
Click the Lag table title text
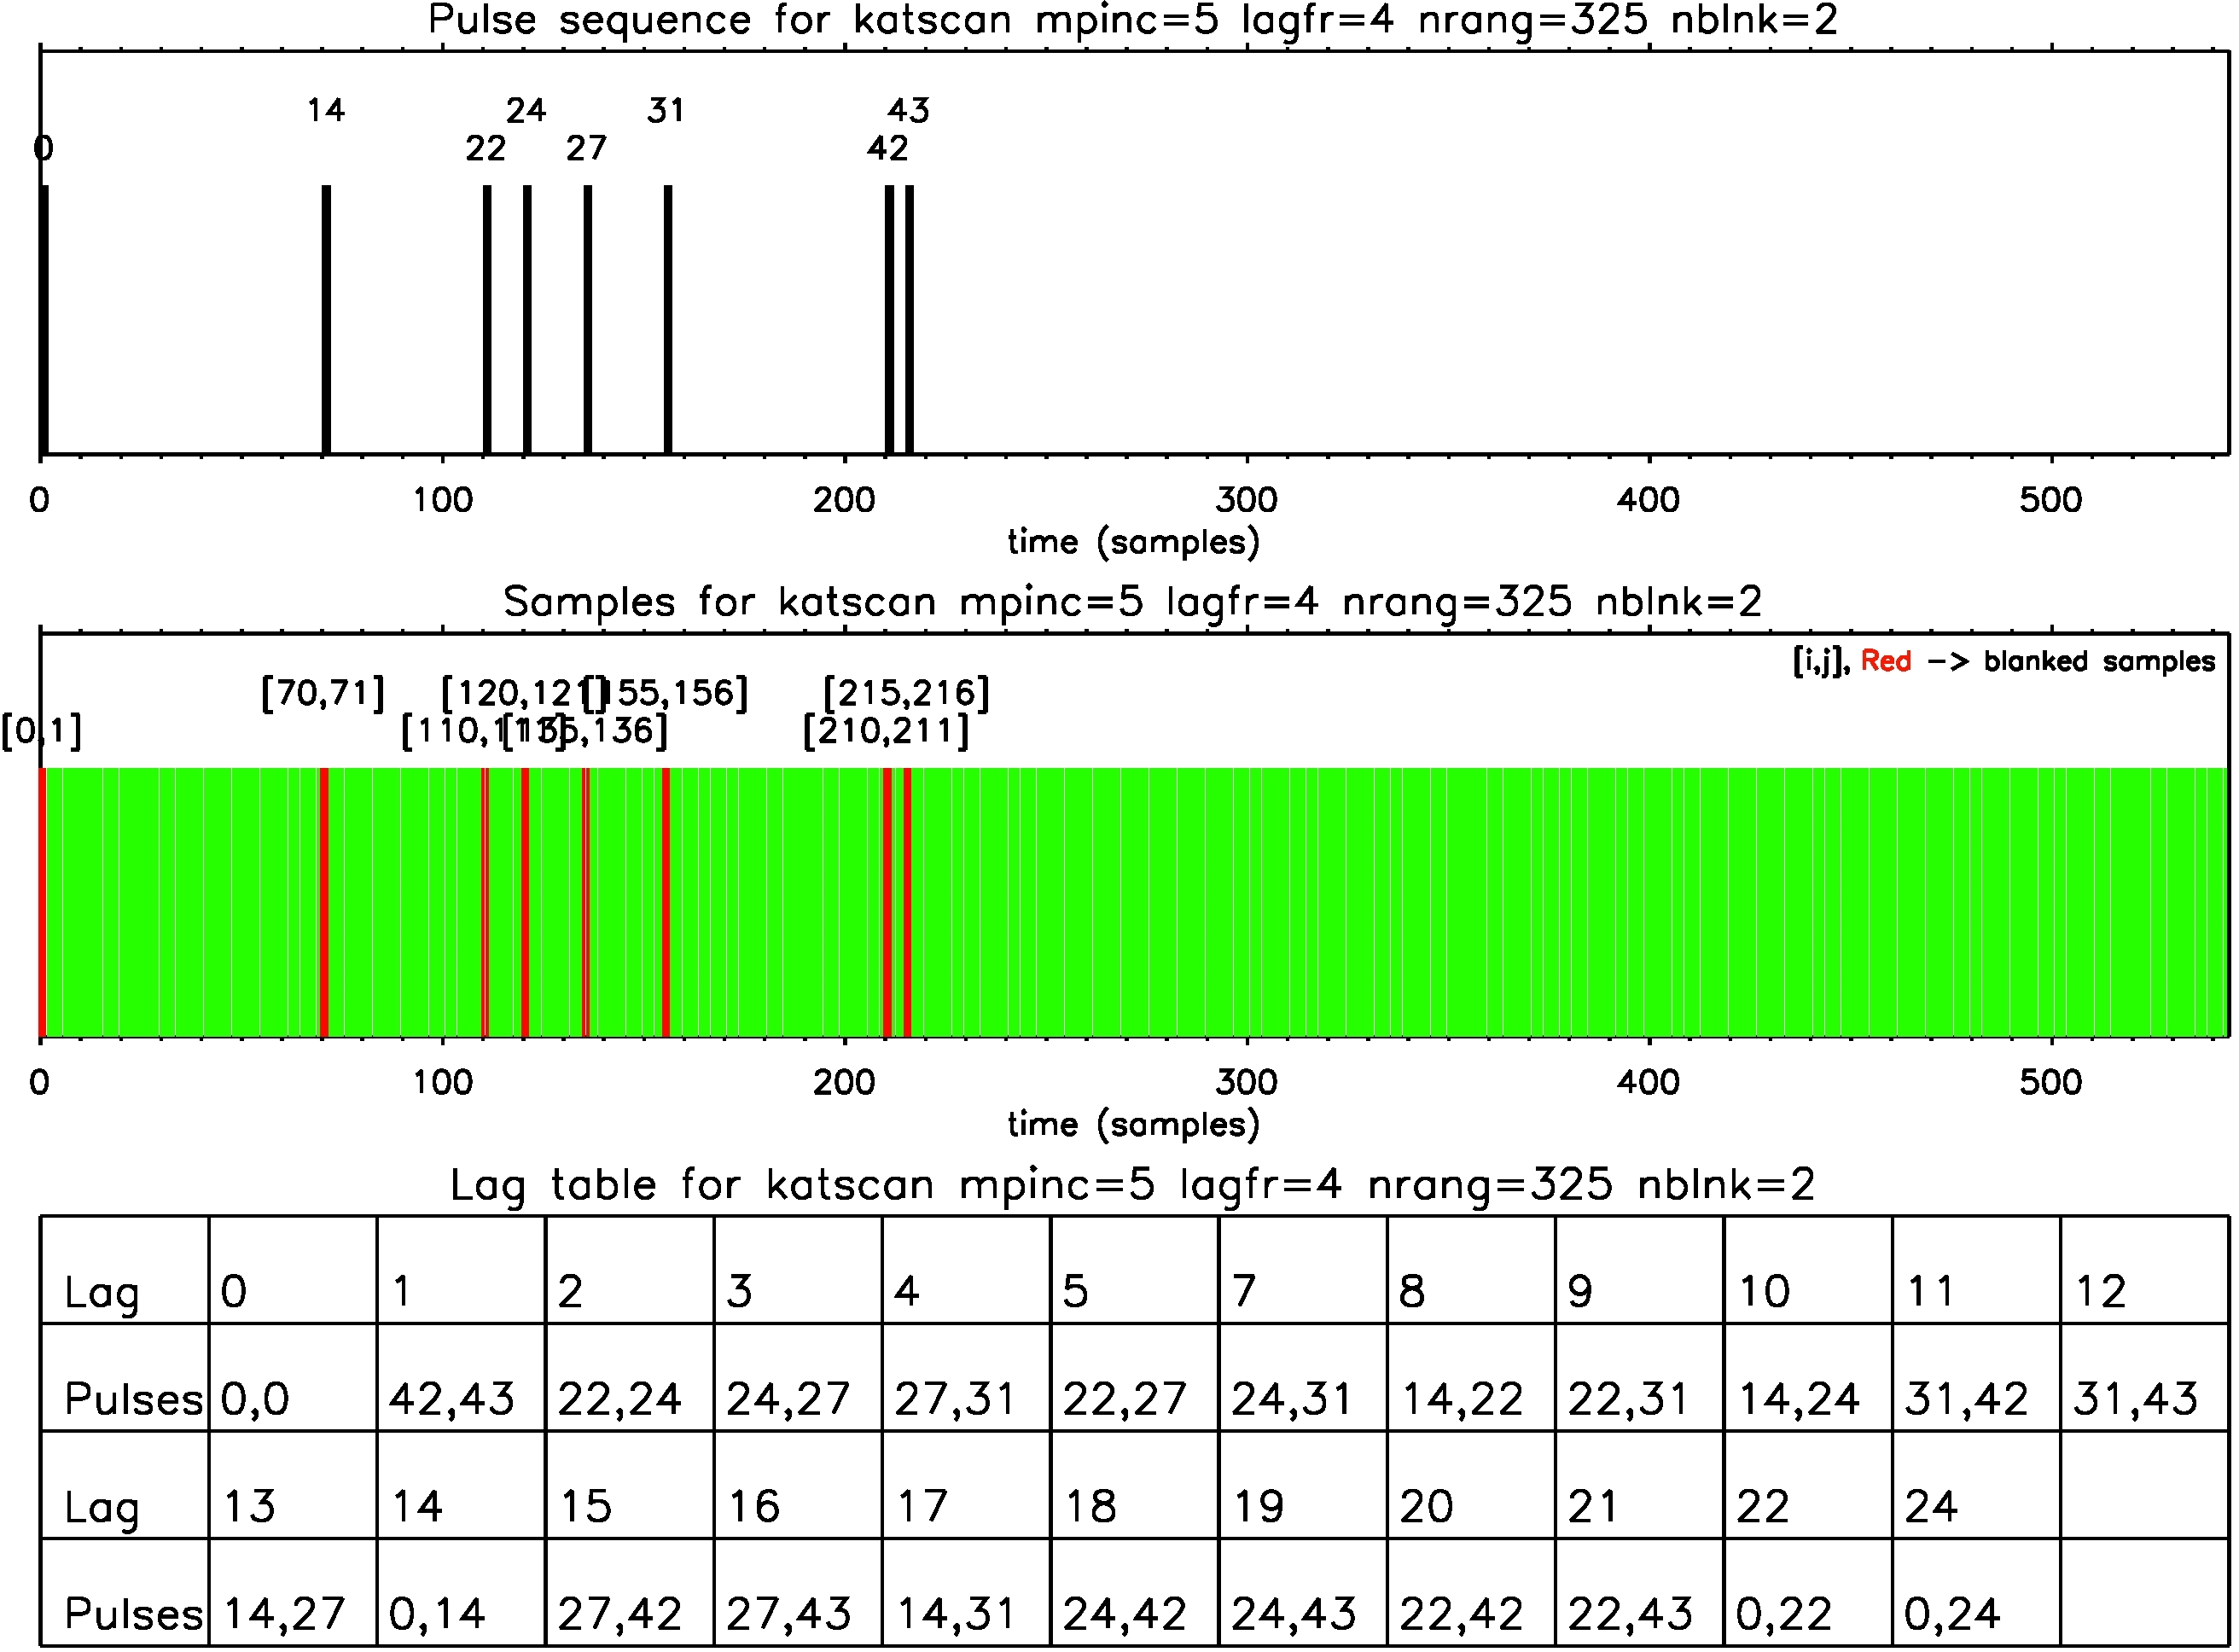(1133, 1185)
